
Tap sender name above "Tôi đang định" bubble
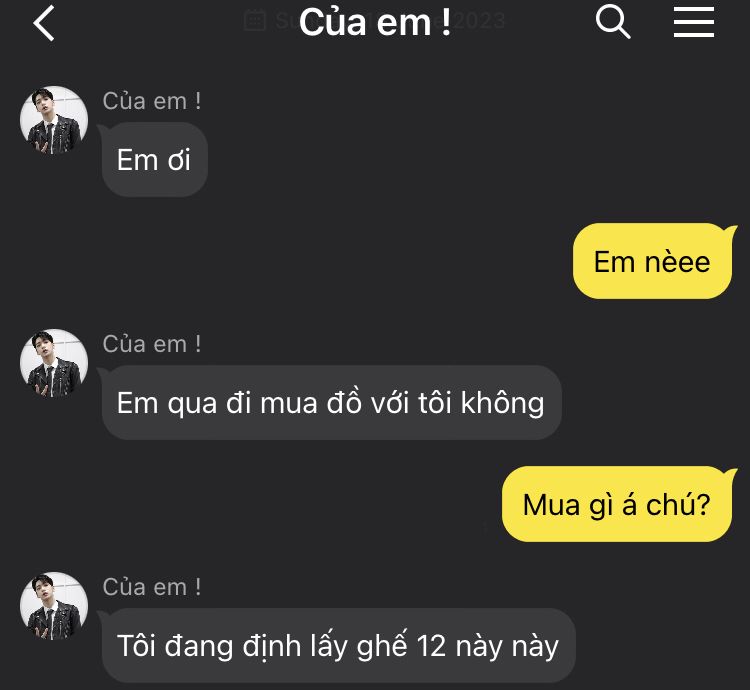[x=152, y=587]
